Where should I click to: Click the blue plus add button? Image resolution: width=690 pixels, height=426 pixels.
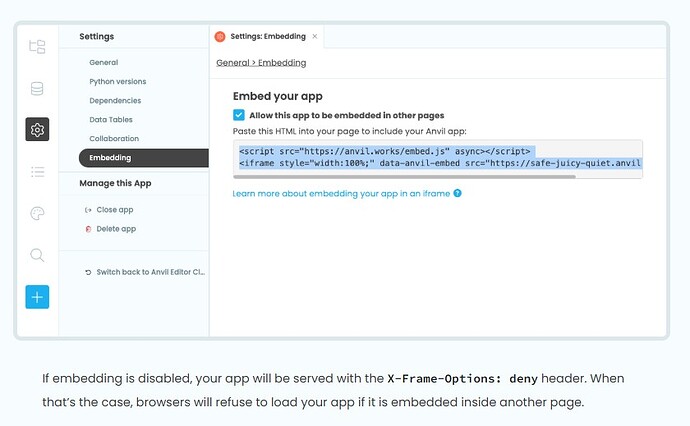click(x=37, y=297)
